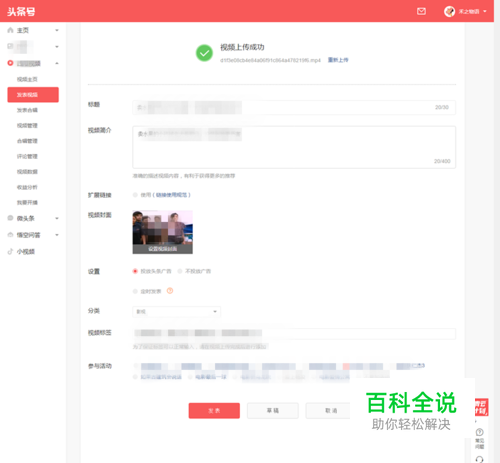Image resolution: width=500 pixels, height=463 pixels.
Task: Click the 微头条 chat bubble icon
Action: 10,218
